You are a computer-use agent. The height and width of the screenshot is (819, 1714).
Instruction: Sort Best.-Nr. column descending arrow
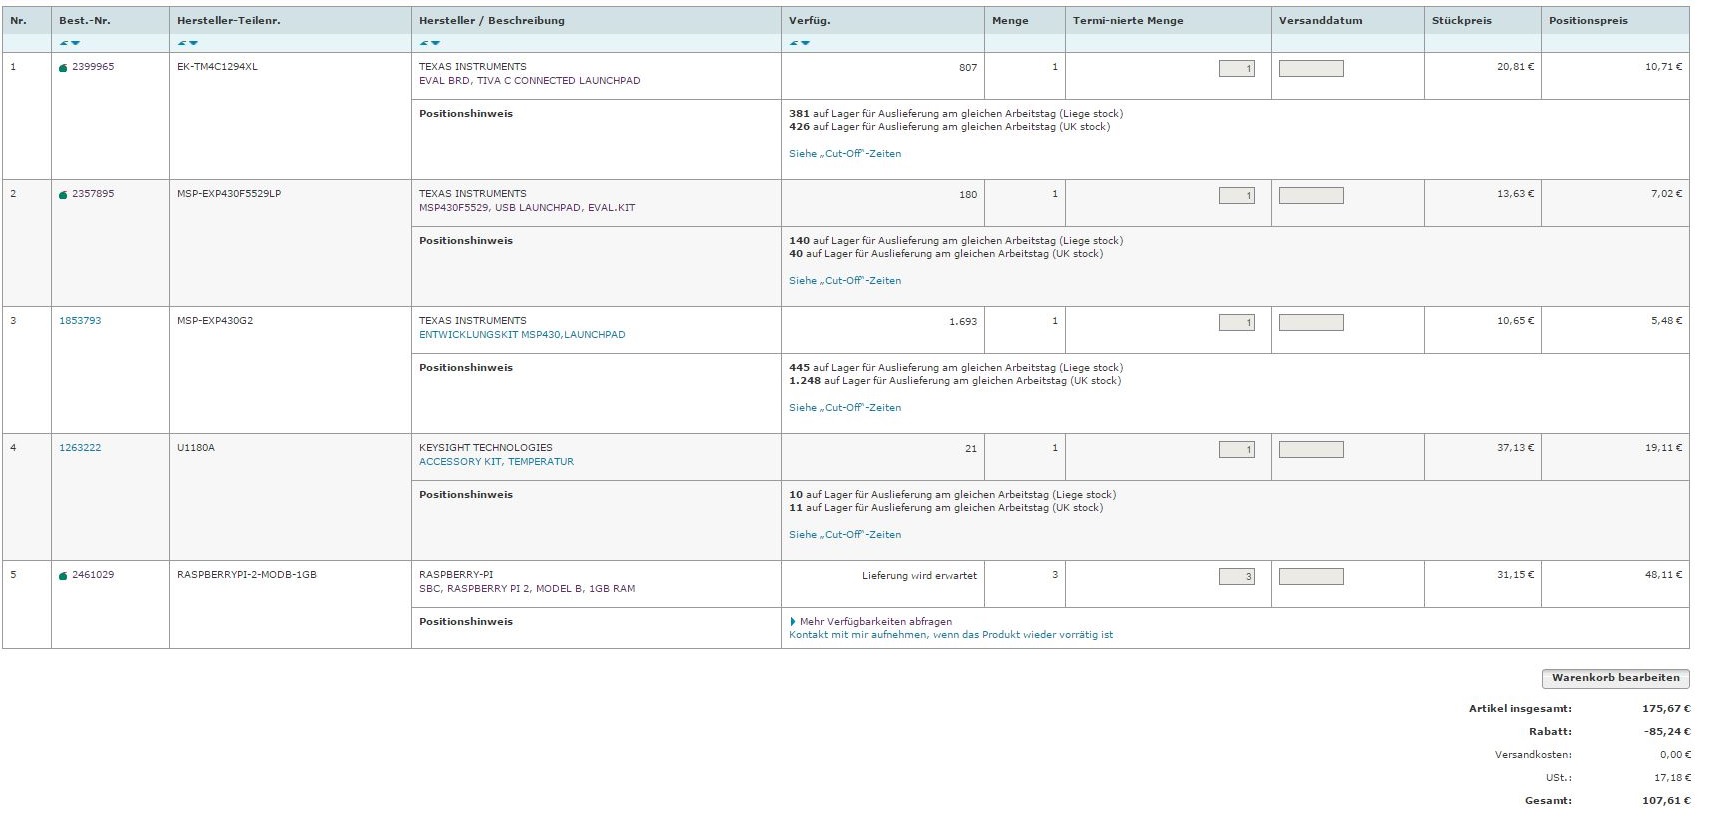tap(75, 43)
